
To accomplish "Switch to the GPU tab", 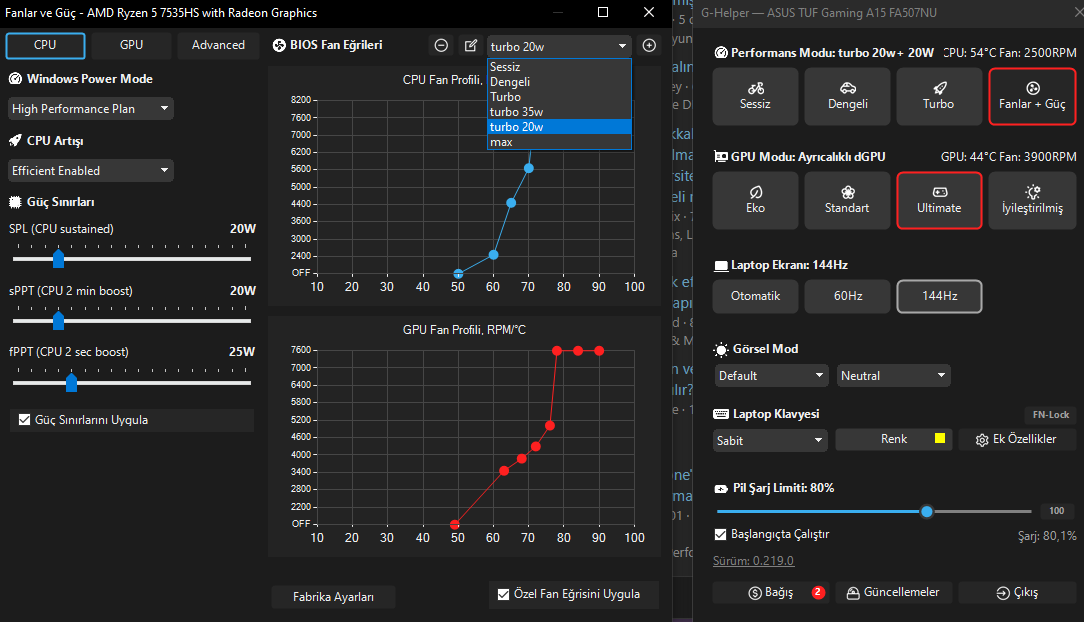I will pyautogui.click(x=131, y=45).
